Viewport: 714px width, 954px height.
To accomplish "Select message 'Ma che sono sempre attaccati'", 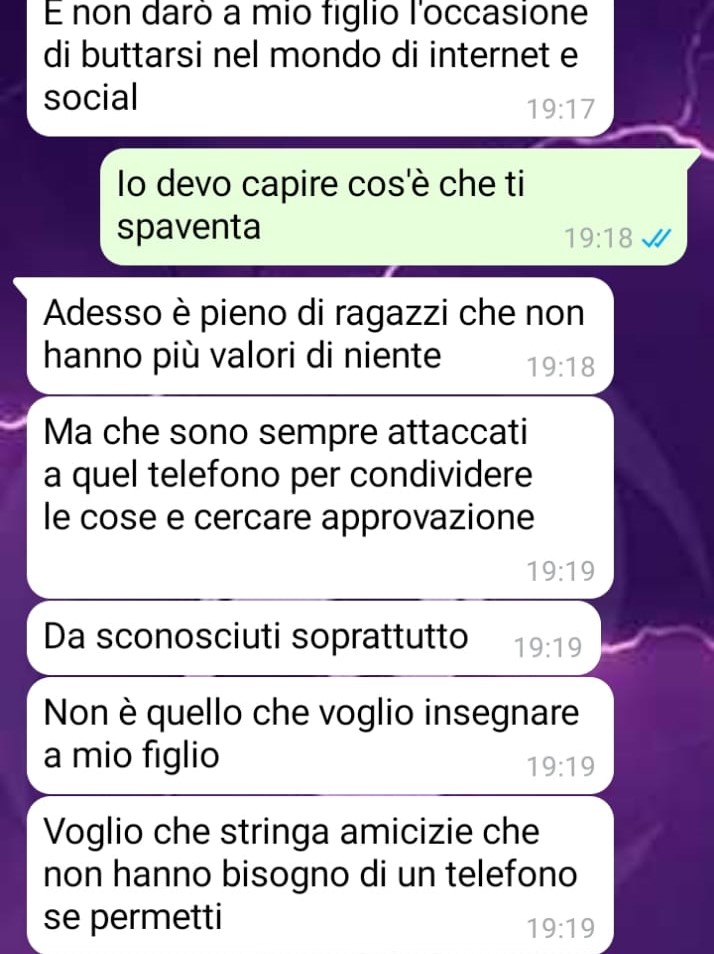I will 320,498.
